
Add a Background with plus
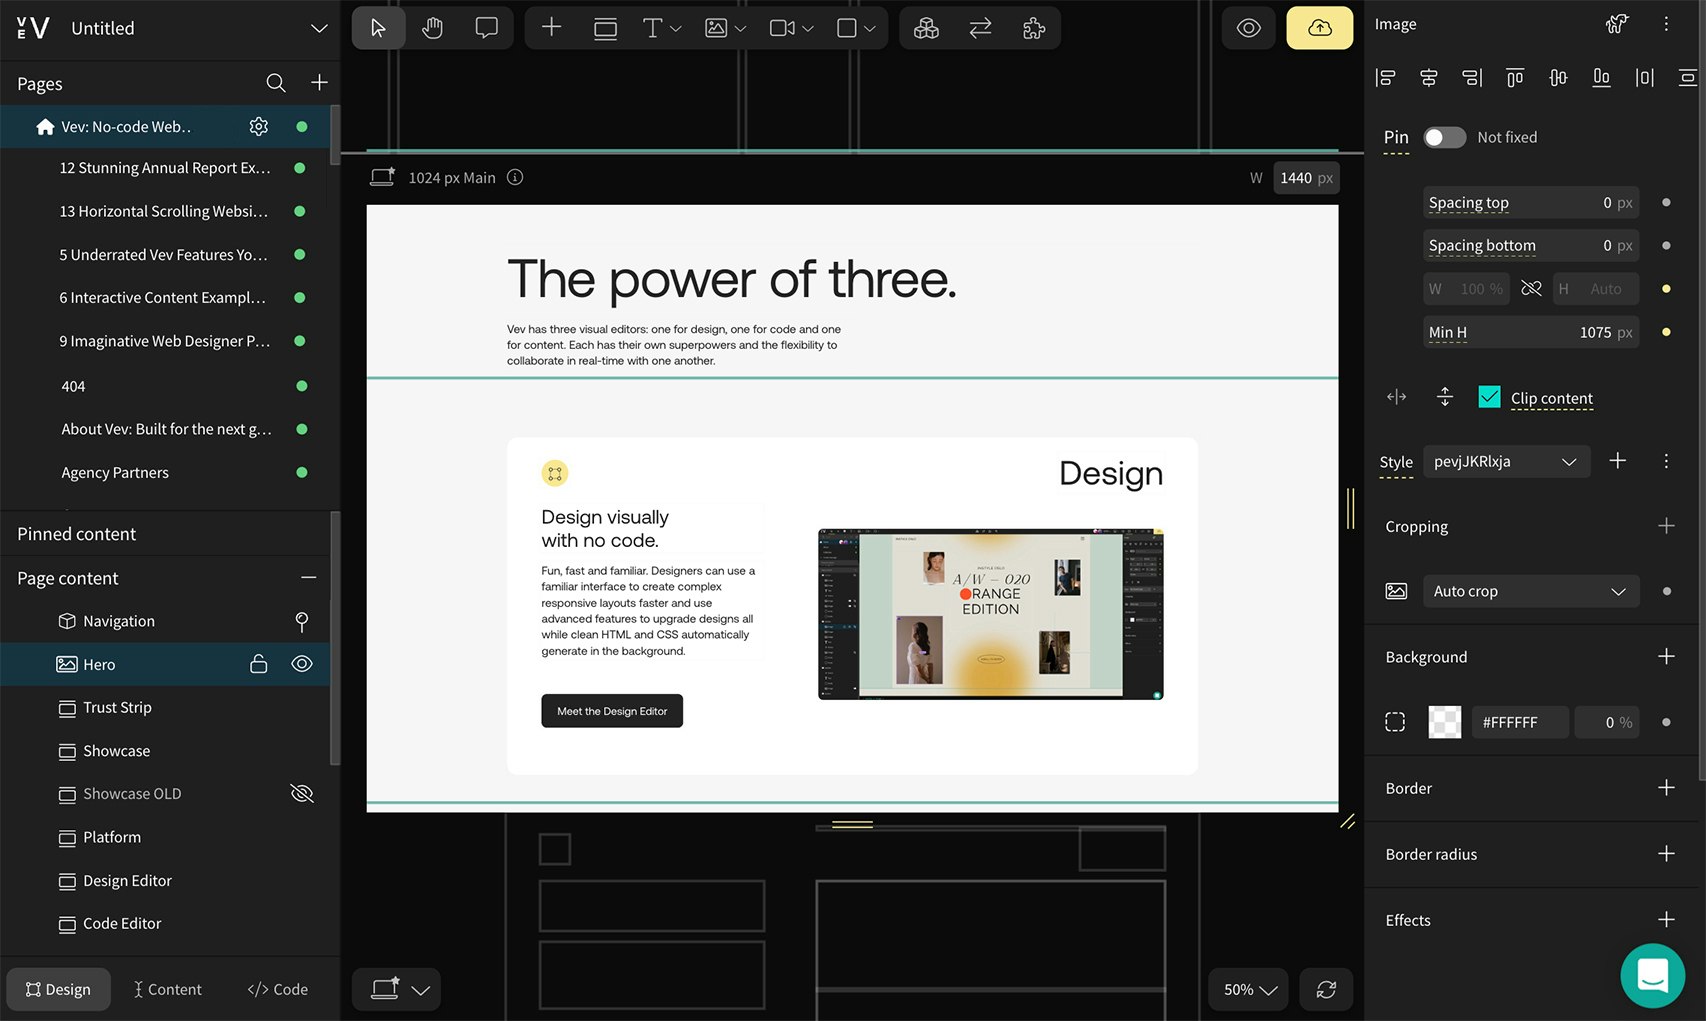coord(1666,656)
